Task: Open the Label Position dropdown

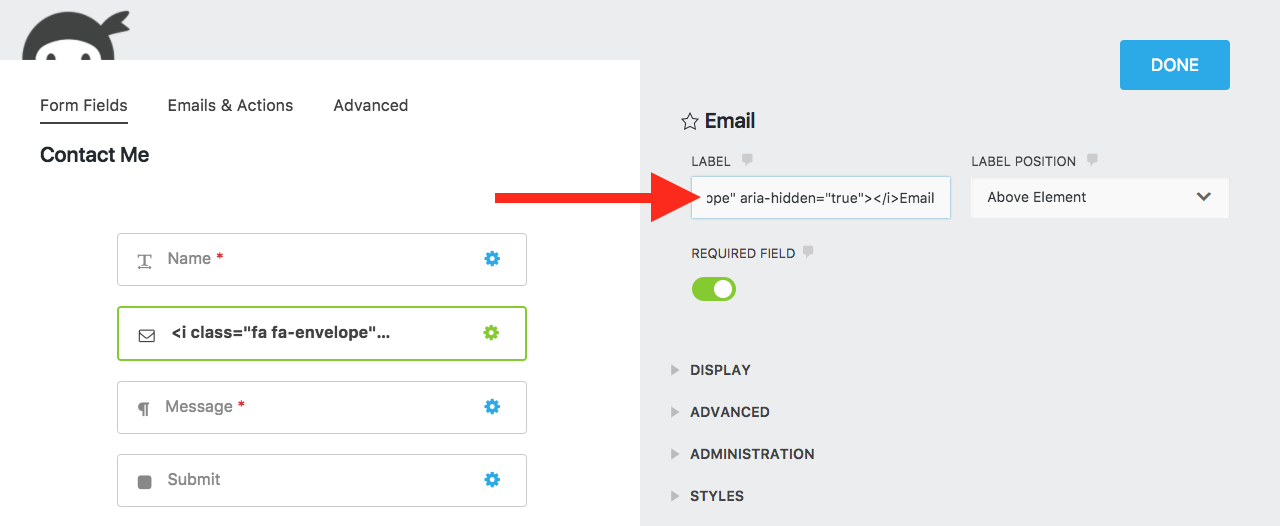Action: (1099, 198)
